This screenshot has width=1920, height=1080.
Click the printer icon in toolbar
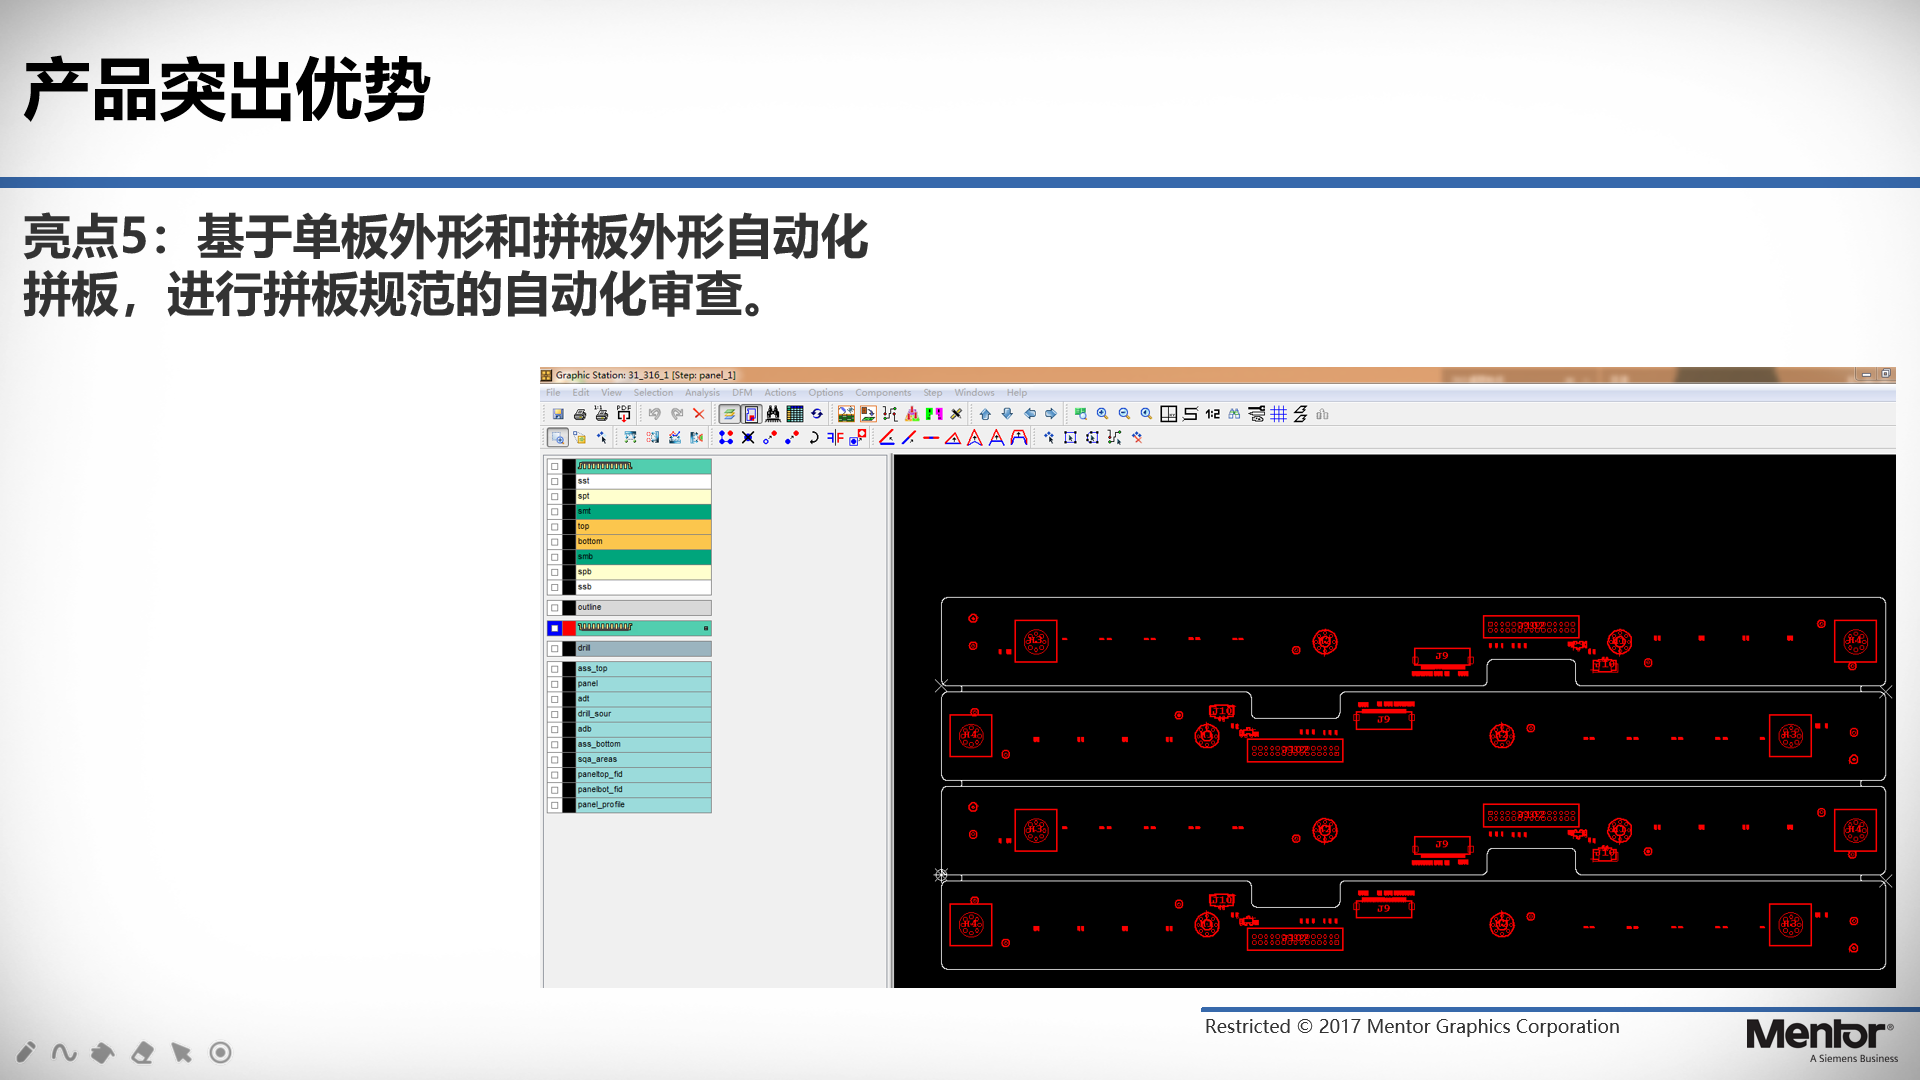point(580,414)
